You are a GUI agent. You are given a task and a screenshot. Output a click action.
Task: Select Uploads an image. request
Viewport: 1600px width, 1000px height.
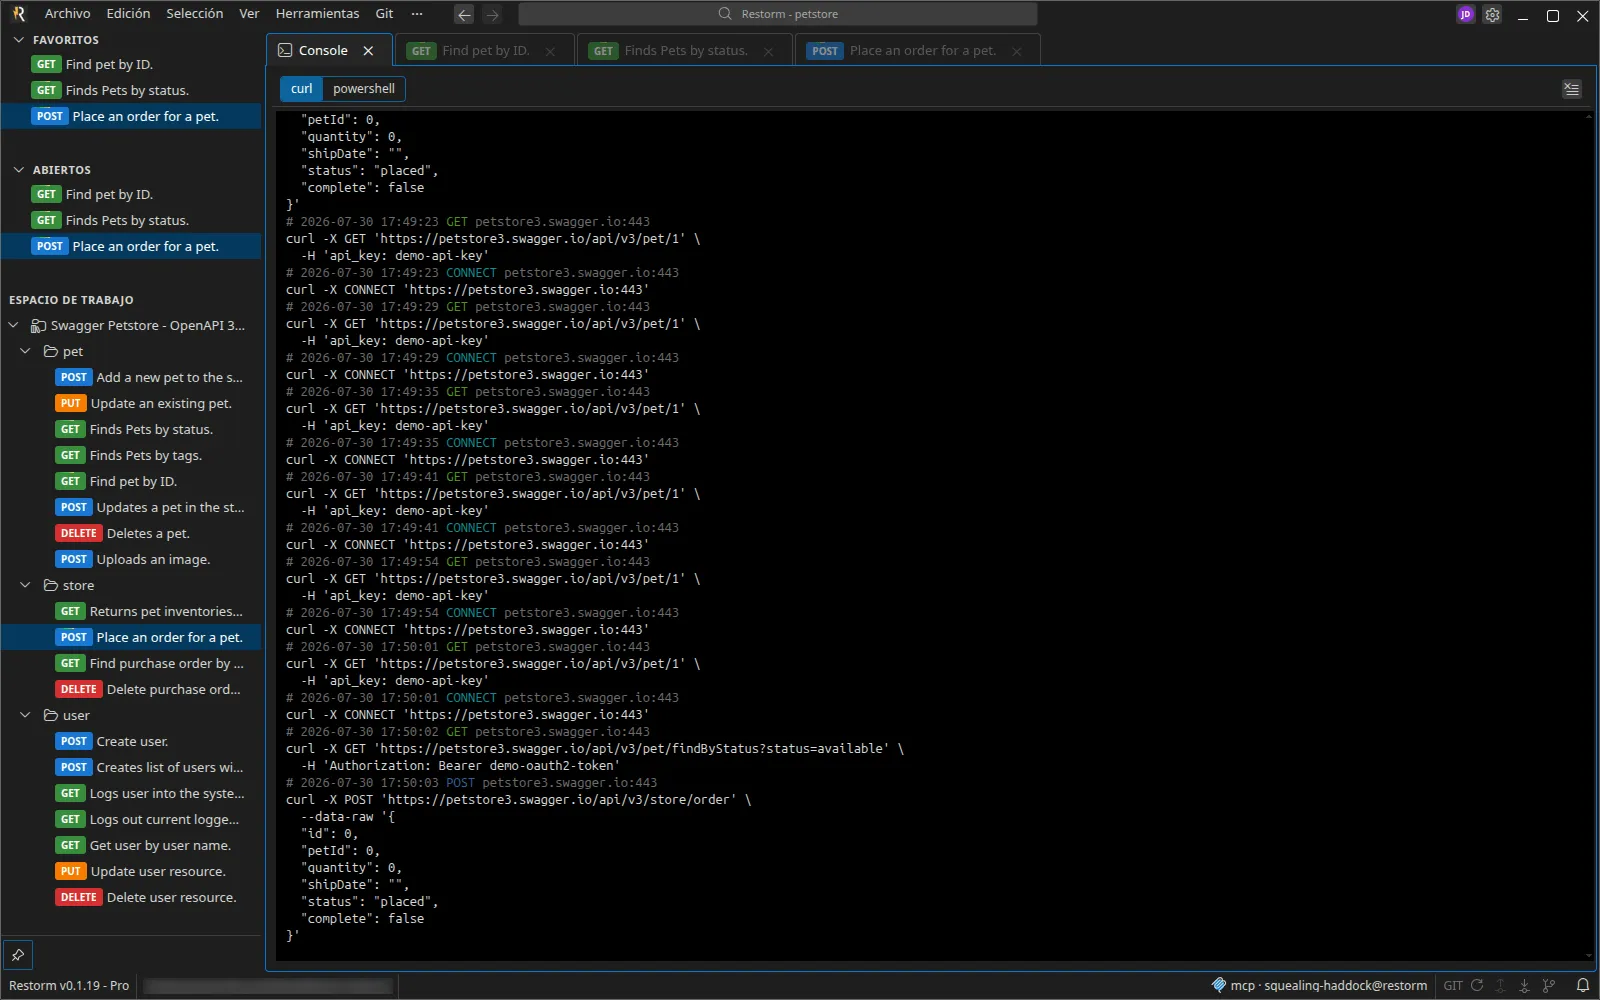(131, 560)
